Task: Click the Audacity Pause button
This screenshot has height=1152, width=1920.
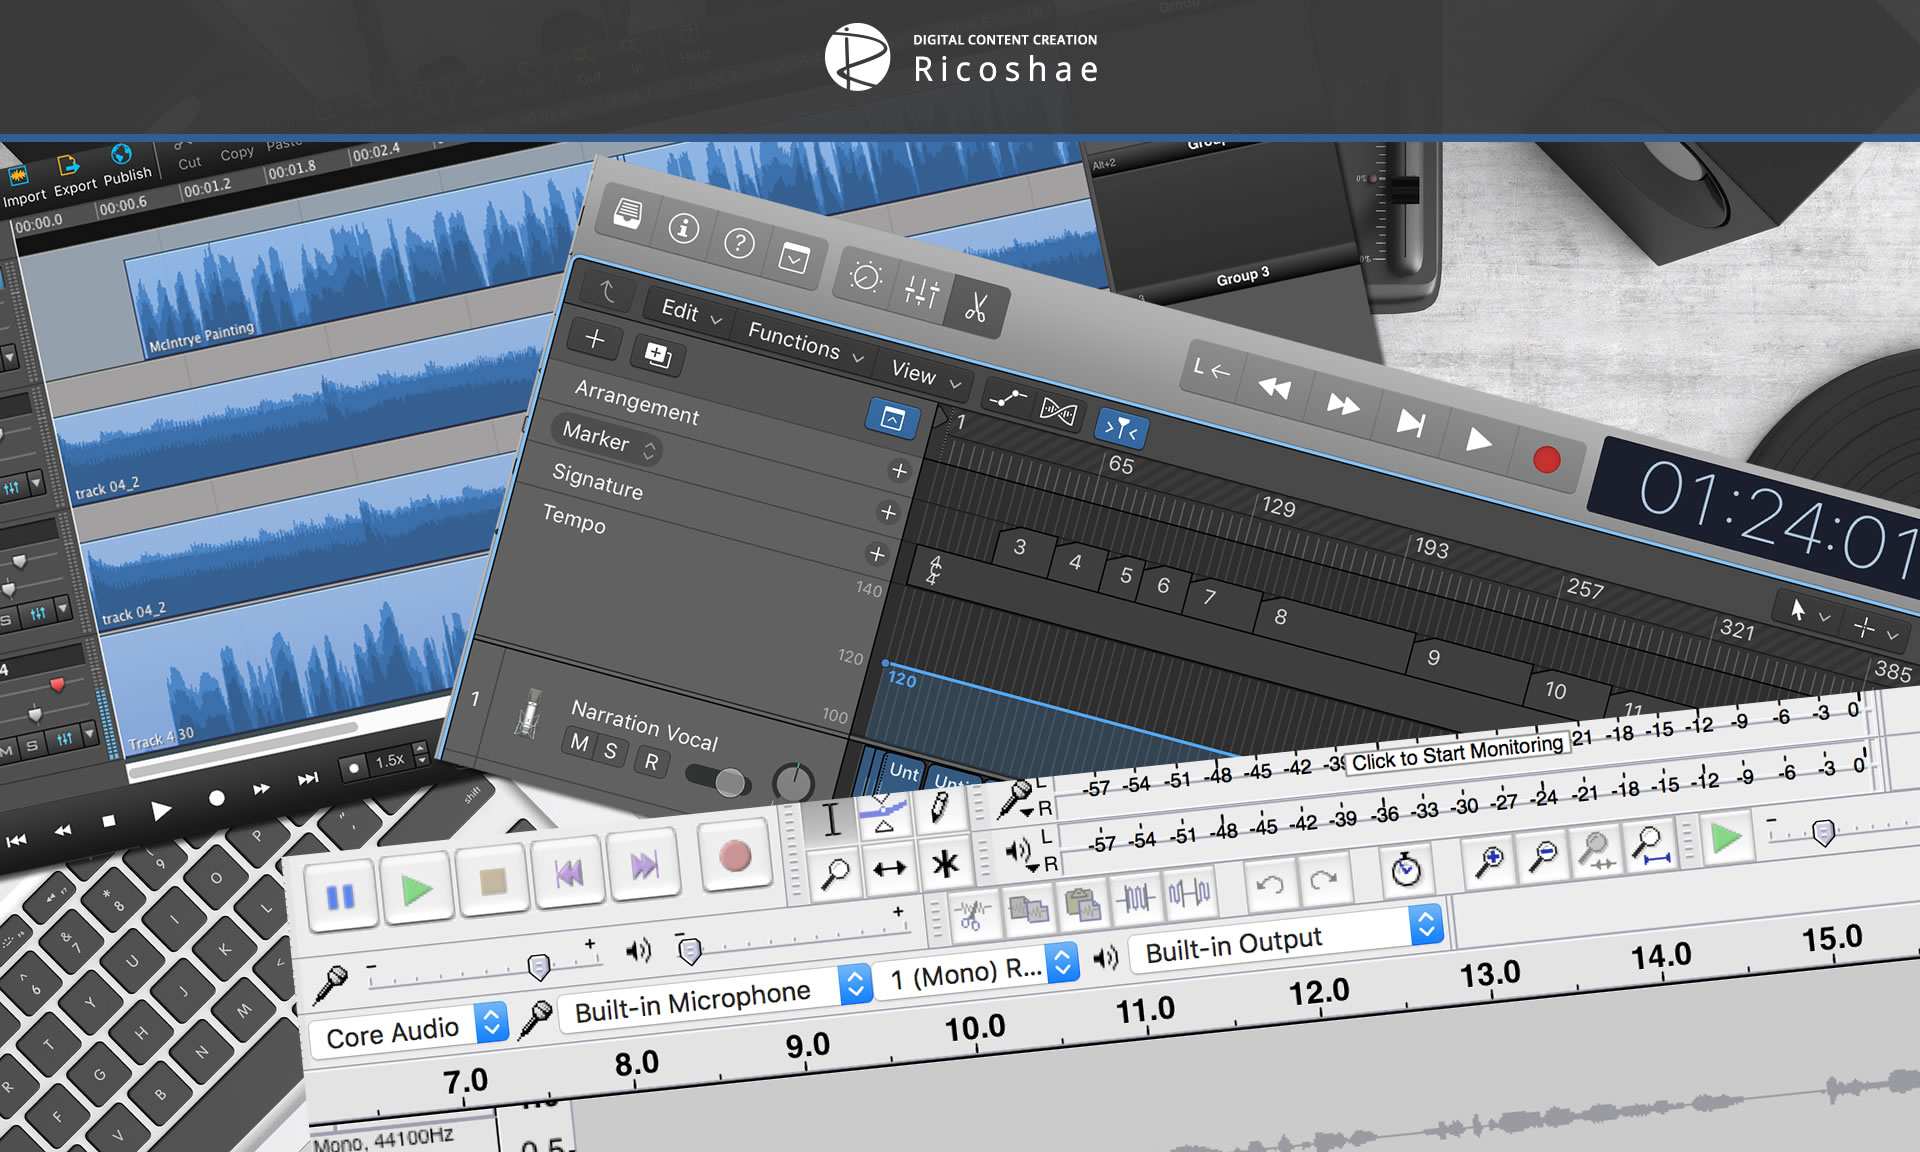Action: [340, 896]
